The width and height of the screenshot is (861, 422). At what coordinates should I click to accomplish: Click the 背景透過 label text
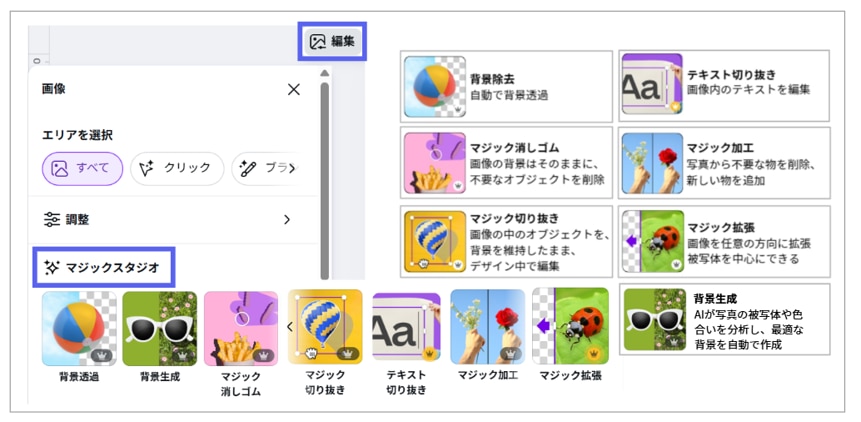pyautogui.click(x=79, y=377)
